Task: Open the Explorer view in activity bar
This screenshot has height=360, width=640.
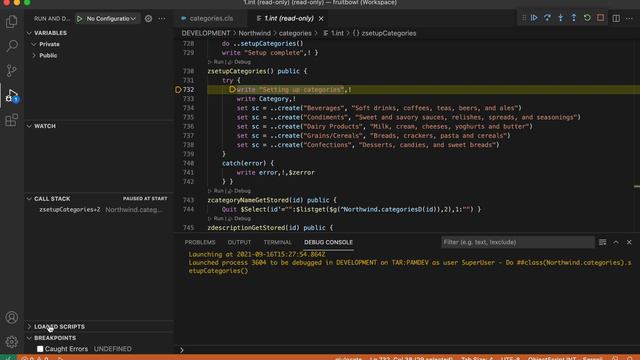Action: point(11,21)
